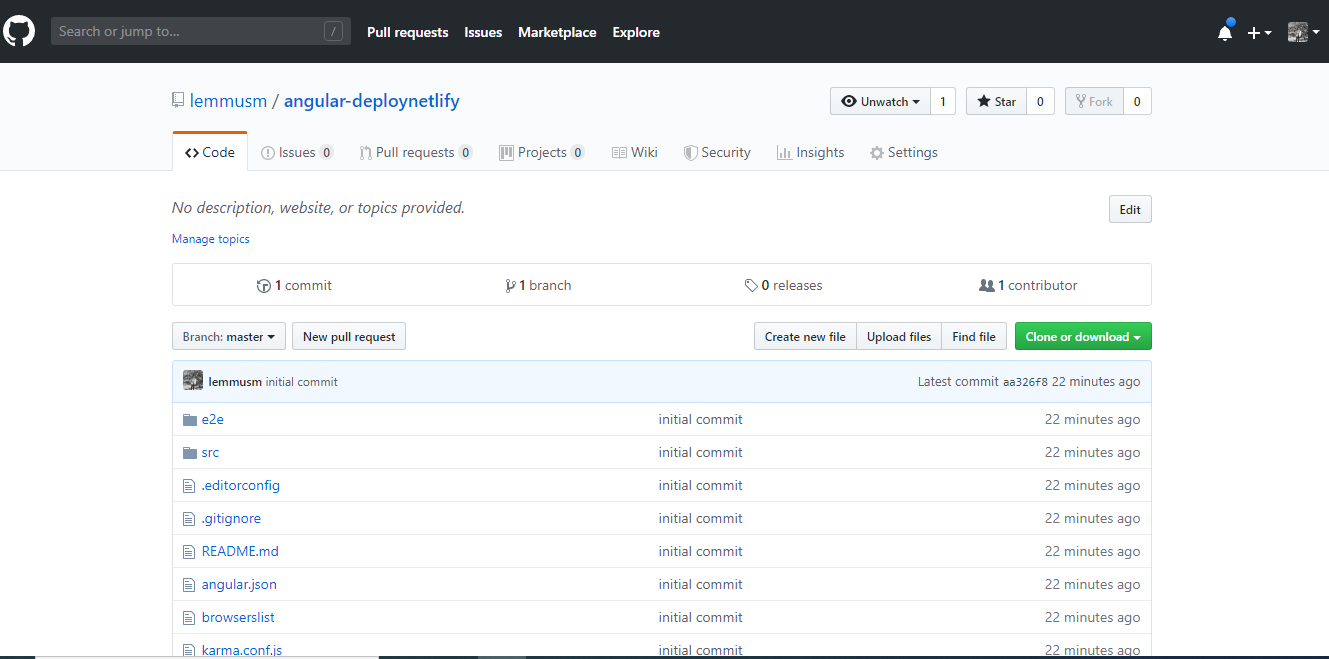Open the Settings tab

tap(904, 152)
